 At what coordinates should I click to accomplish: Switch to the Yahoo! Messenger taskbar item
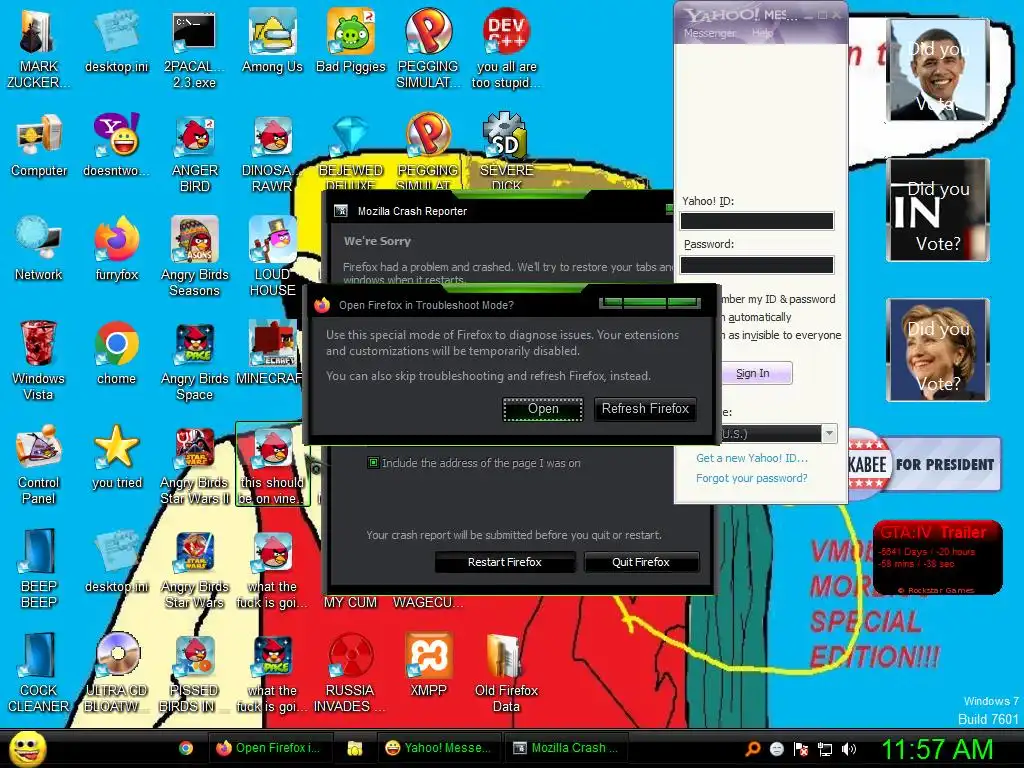tap(438, 748)
